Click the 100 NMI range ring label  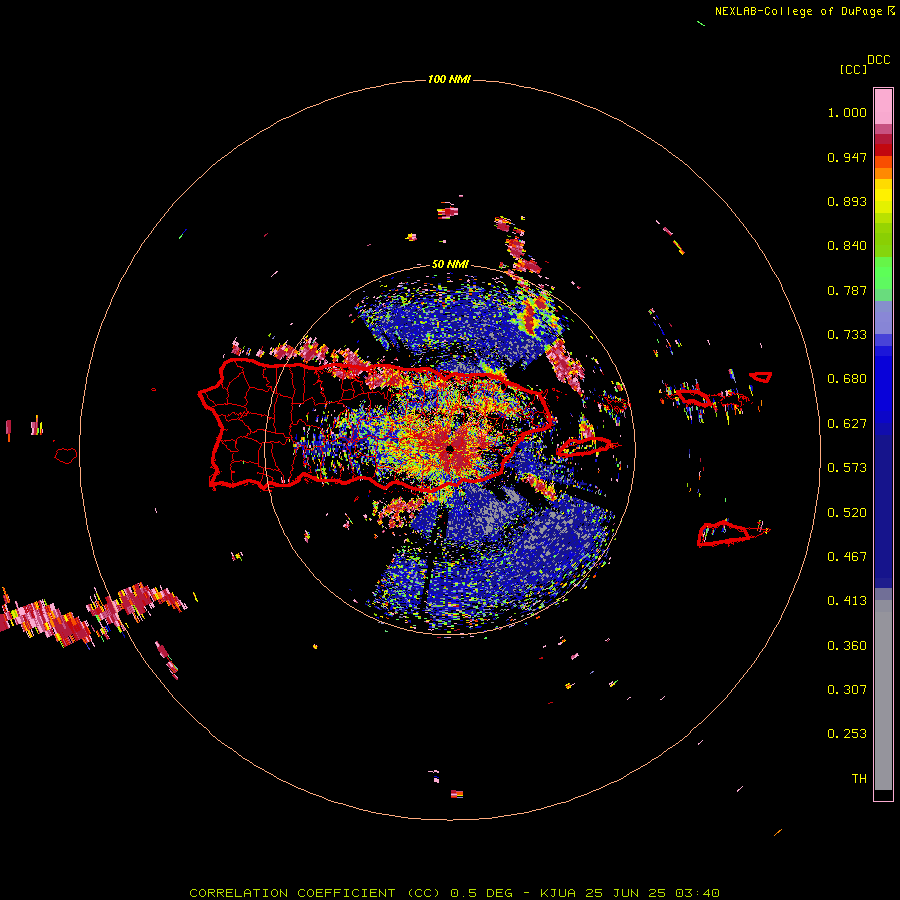pos(449,79)
